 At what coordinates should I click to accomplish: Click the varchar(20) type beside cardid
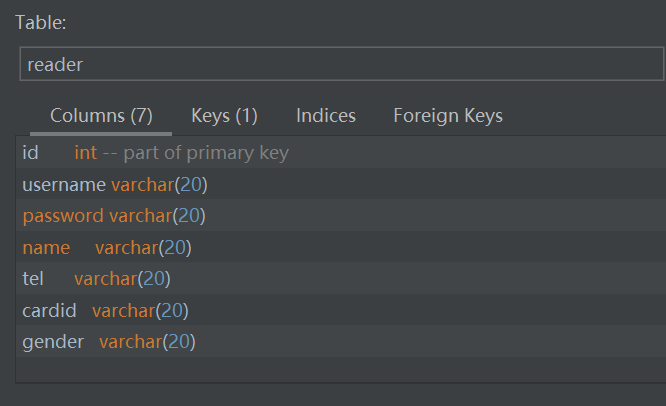click(x=140, y=311)
